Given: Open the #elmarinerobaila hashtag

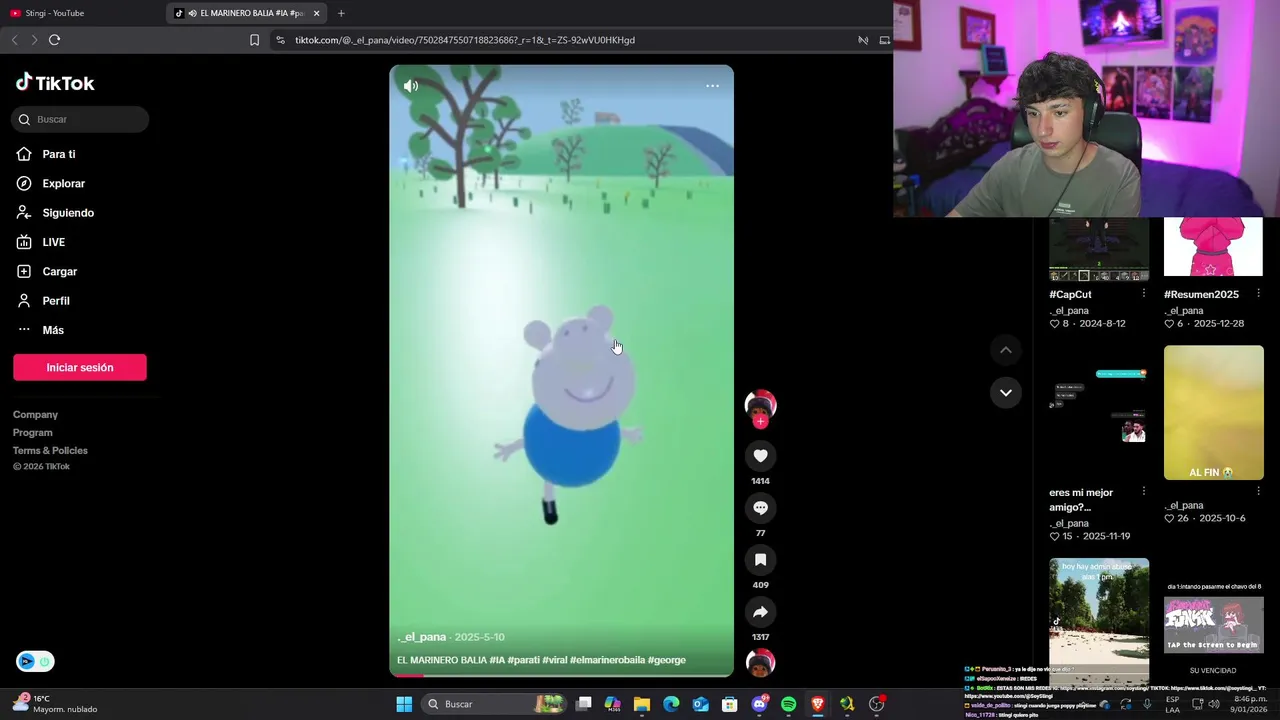Looking at the screenshot, I should point(607,660).
